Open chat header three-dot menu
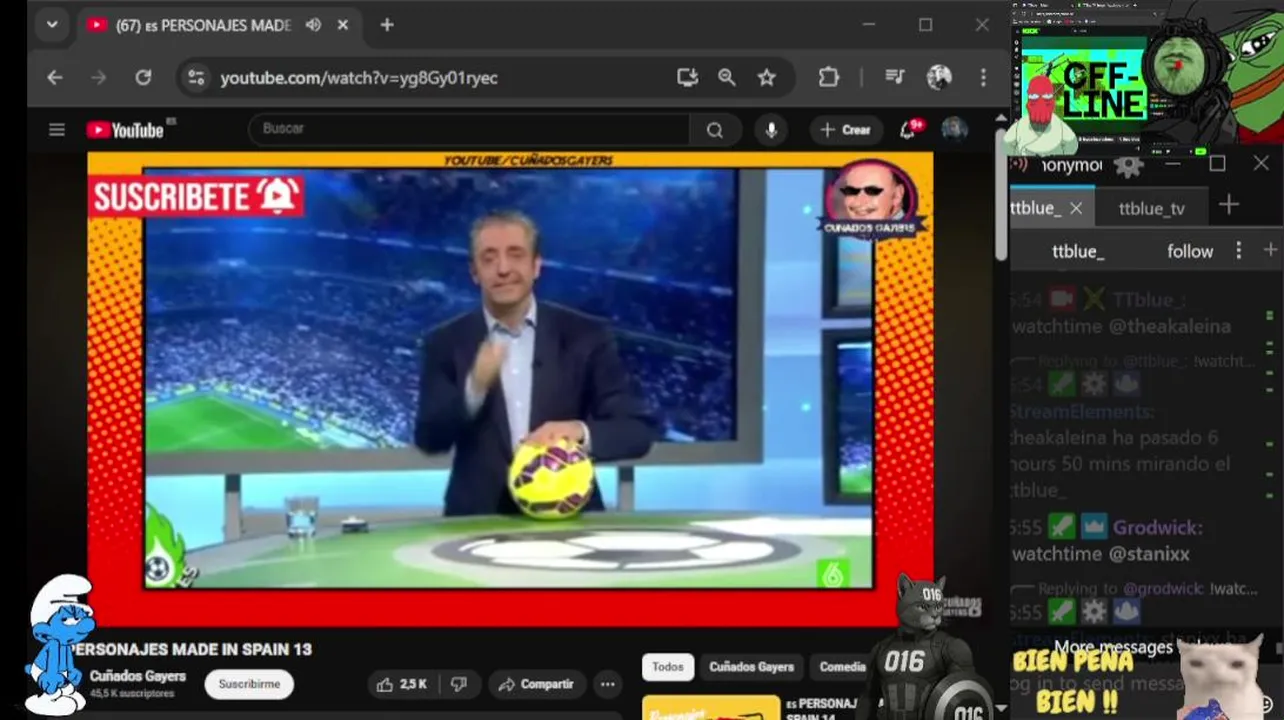Viewport: 1284px width, 720px height. pos(1239,251)
